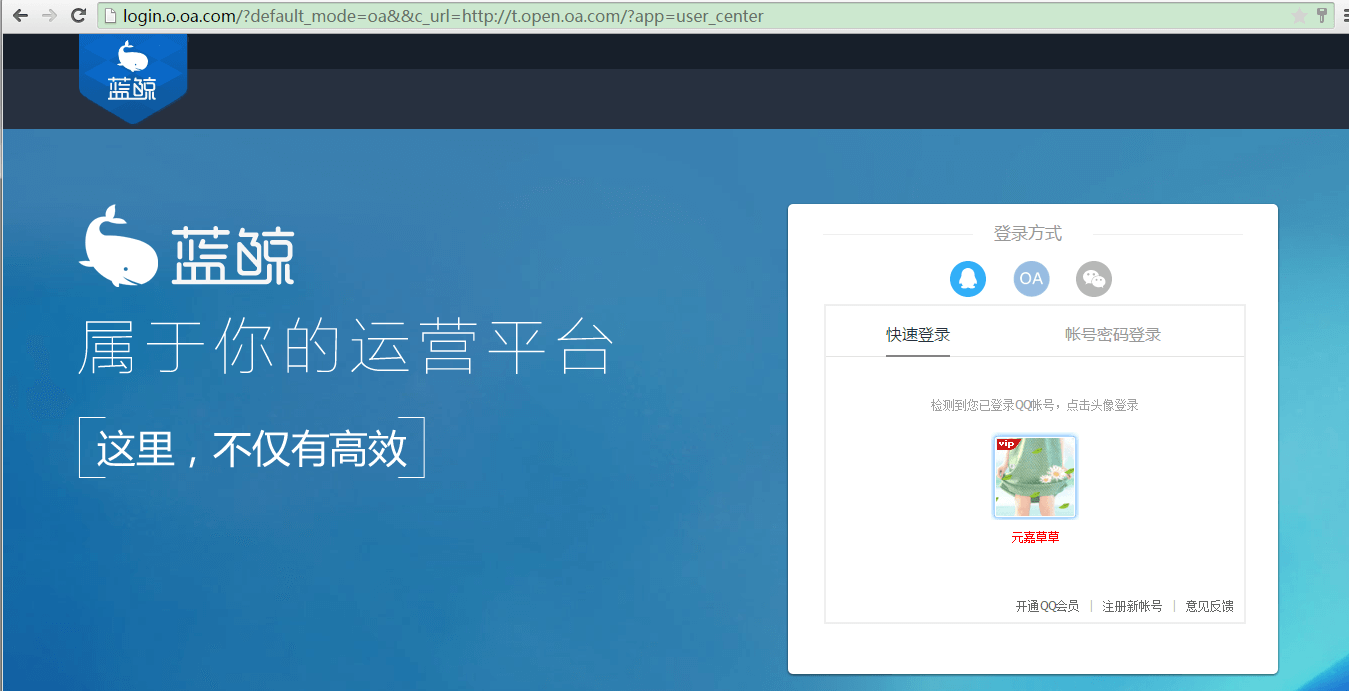The width and height of the screenshot is (1349, 691).
Task: Click the 属于你的运营平台 slogan
Action: pyautogui.click(x=346, y=346)
